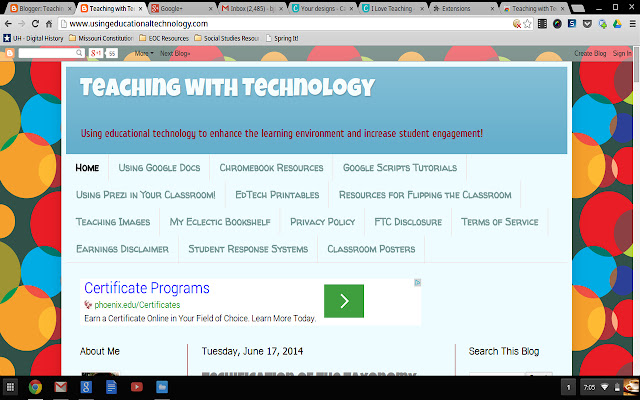Open the EOC Resources bookmark folder
The height and width of the screenshot is (400, 640).
tap(164, 38)
